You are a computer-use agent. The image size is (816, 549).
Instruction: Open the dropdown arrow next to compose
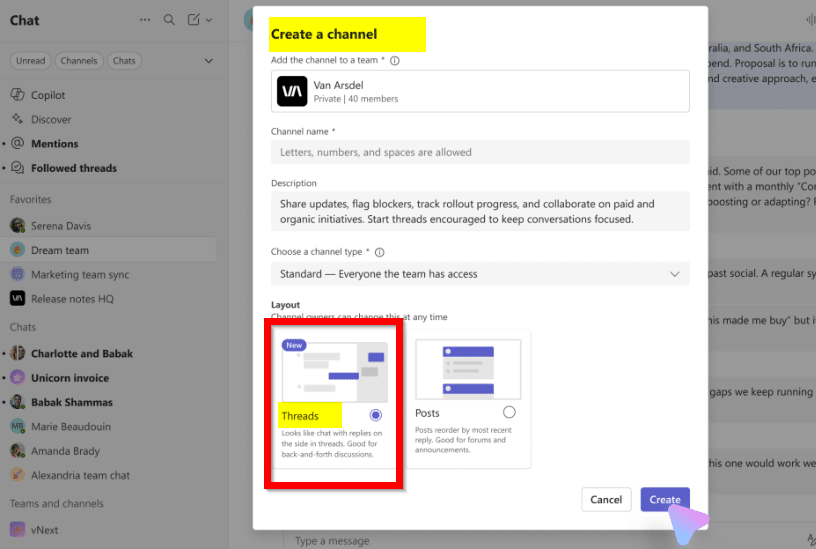tap(209, 20)
